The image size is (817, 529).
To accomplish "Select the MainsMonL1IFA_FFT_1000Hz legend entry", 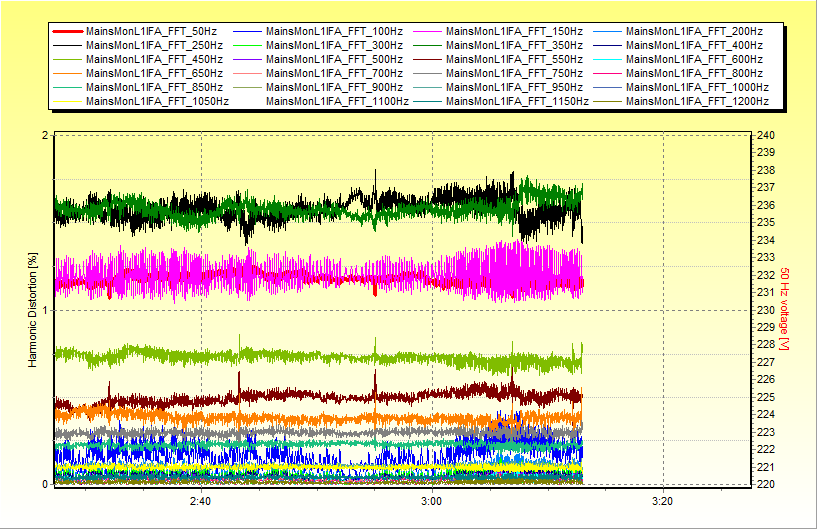I will click(x=697, y=88).
